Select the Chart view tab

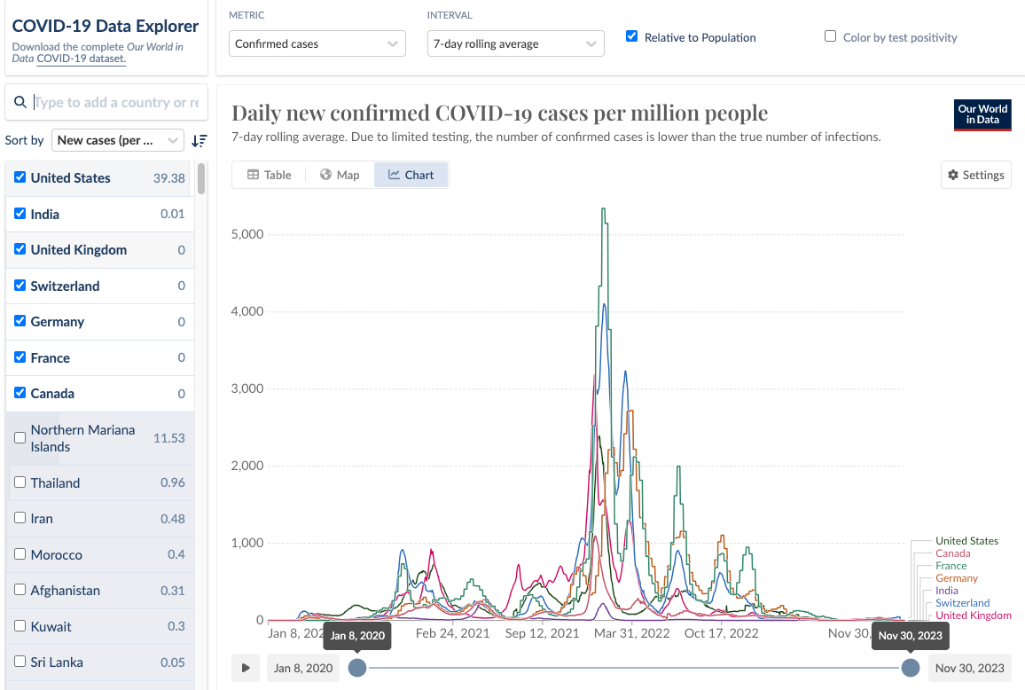[411, 175]
